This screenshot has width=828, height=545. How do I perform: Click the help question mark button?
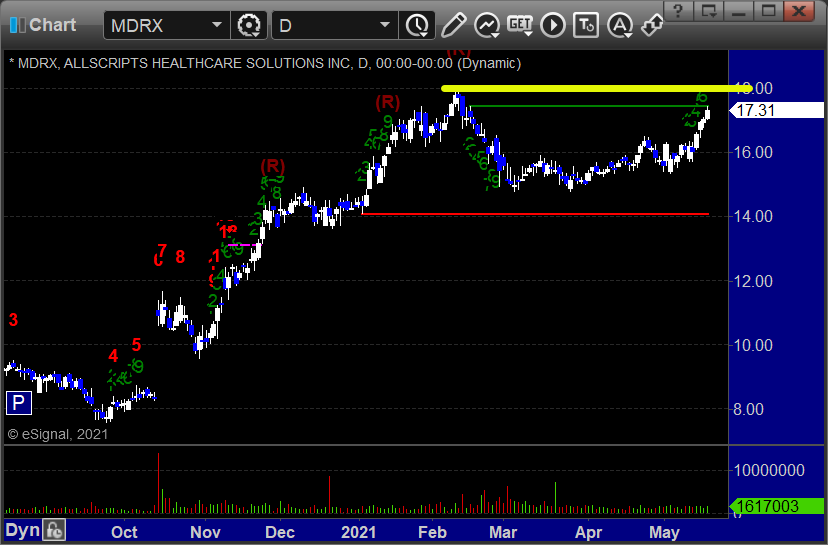coord(677,11)
